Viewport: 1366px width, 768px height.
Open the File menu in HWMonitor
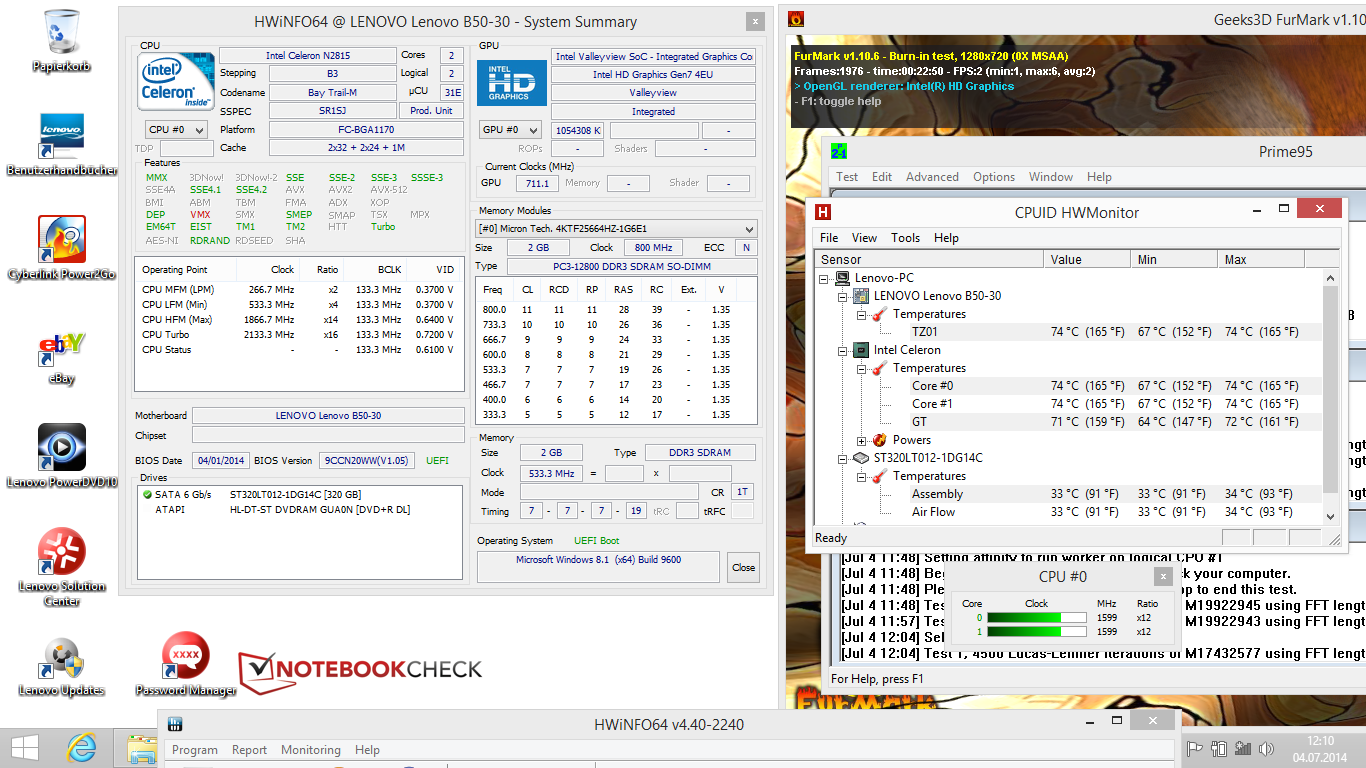(x=829, y=238)
